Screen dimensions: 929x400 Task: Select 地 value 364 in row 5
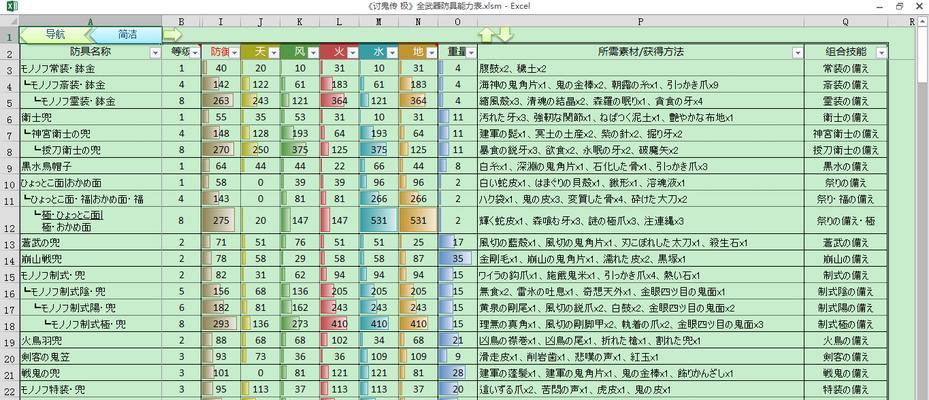coord(418,101)
